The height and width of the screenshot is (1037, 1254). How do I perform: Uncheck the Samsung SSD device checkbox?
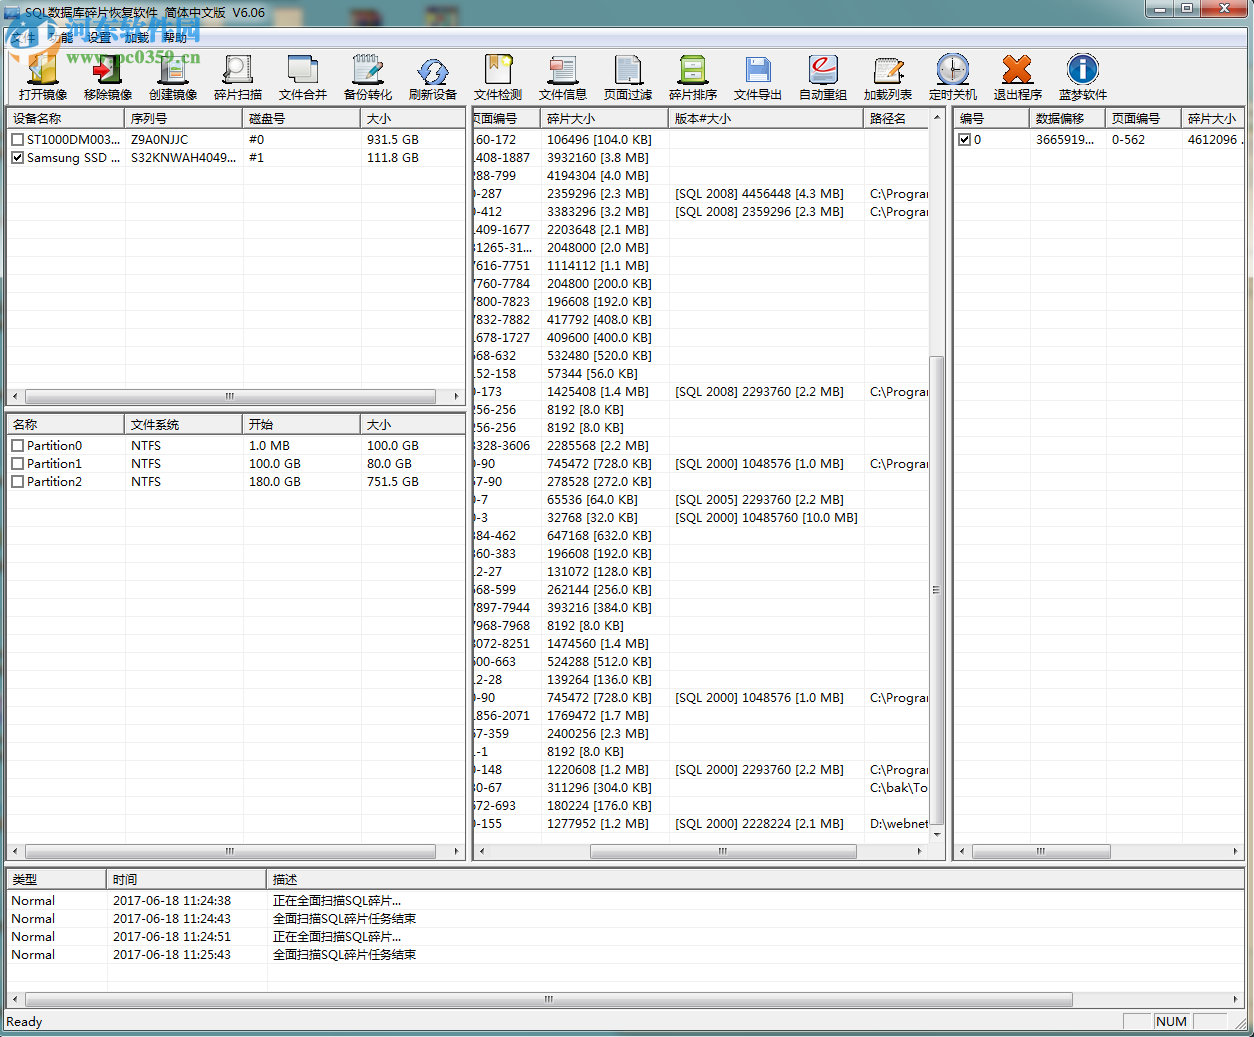click(x=18, y=158)
